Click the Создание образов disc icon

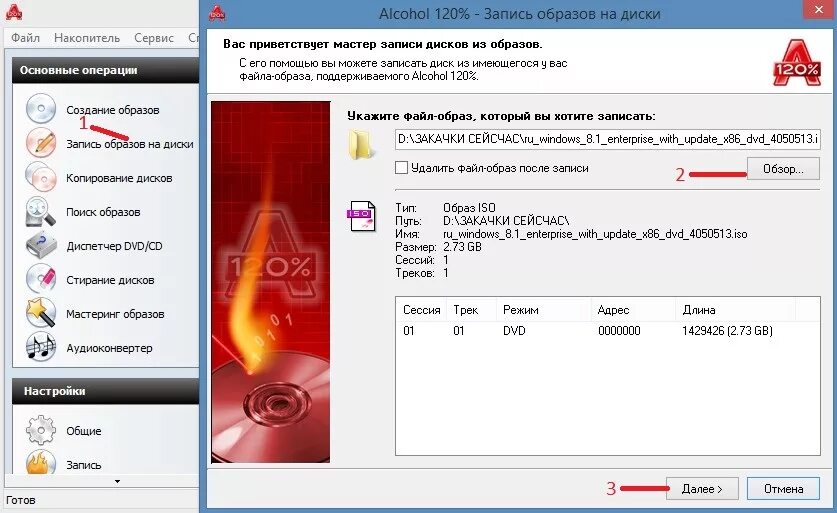click(x=41, y=108)
